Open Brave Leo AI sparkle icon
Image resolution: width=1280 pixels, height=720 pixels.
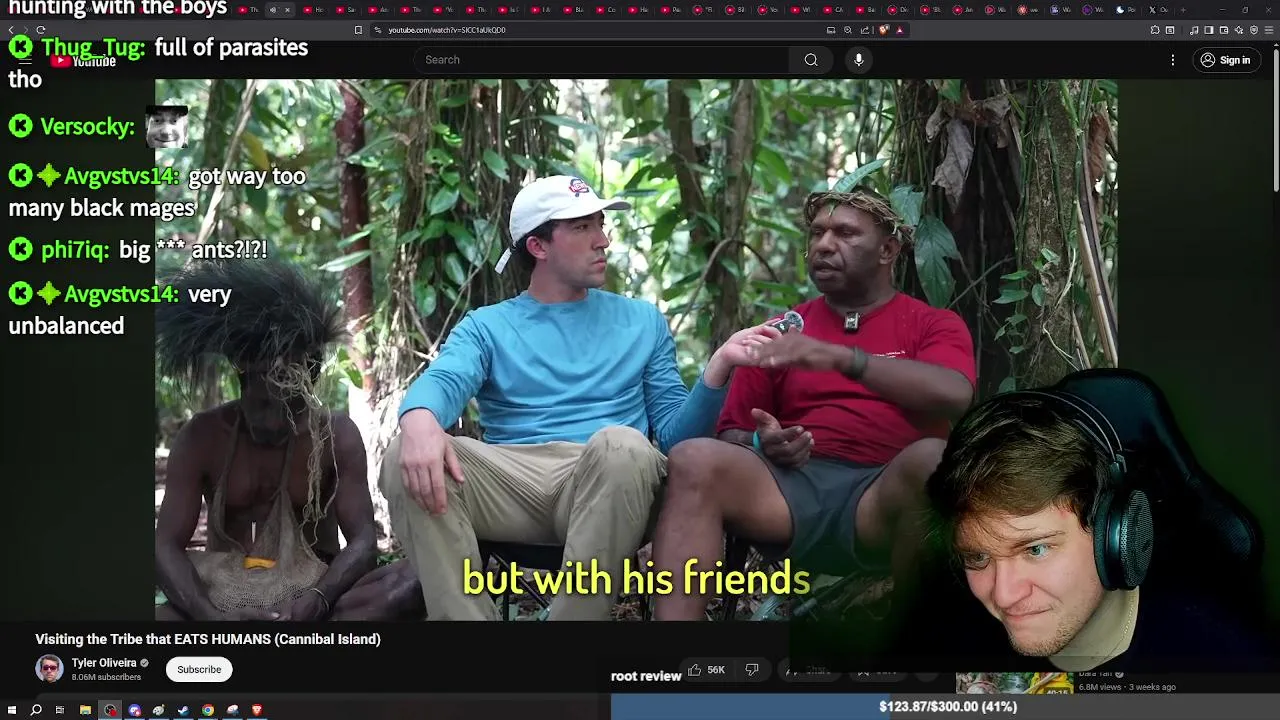1239,30
